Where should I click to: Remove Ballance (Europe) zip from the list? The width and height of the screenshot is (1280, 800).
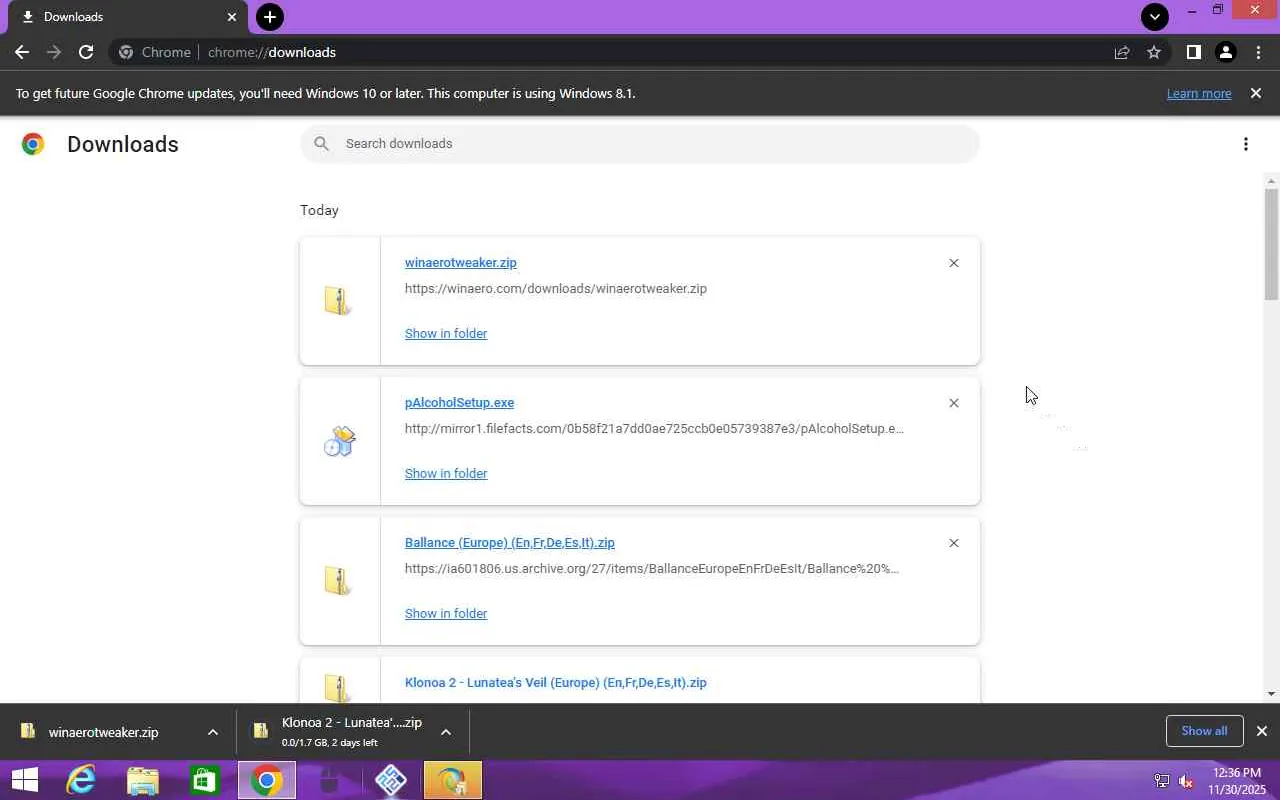953,543
